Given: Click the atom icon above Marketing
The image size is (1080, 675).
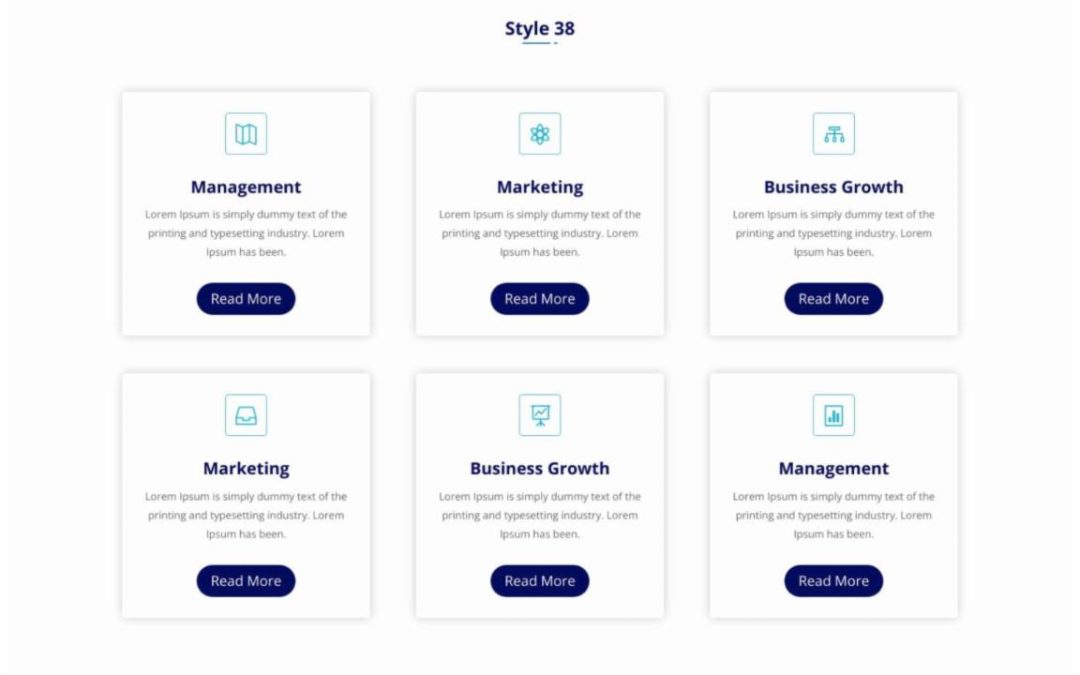Looking at the screenshot, I should (x=540, y=134).
